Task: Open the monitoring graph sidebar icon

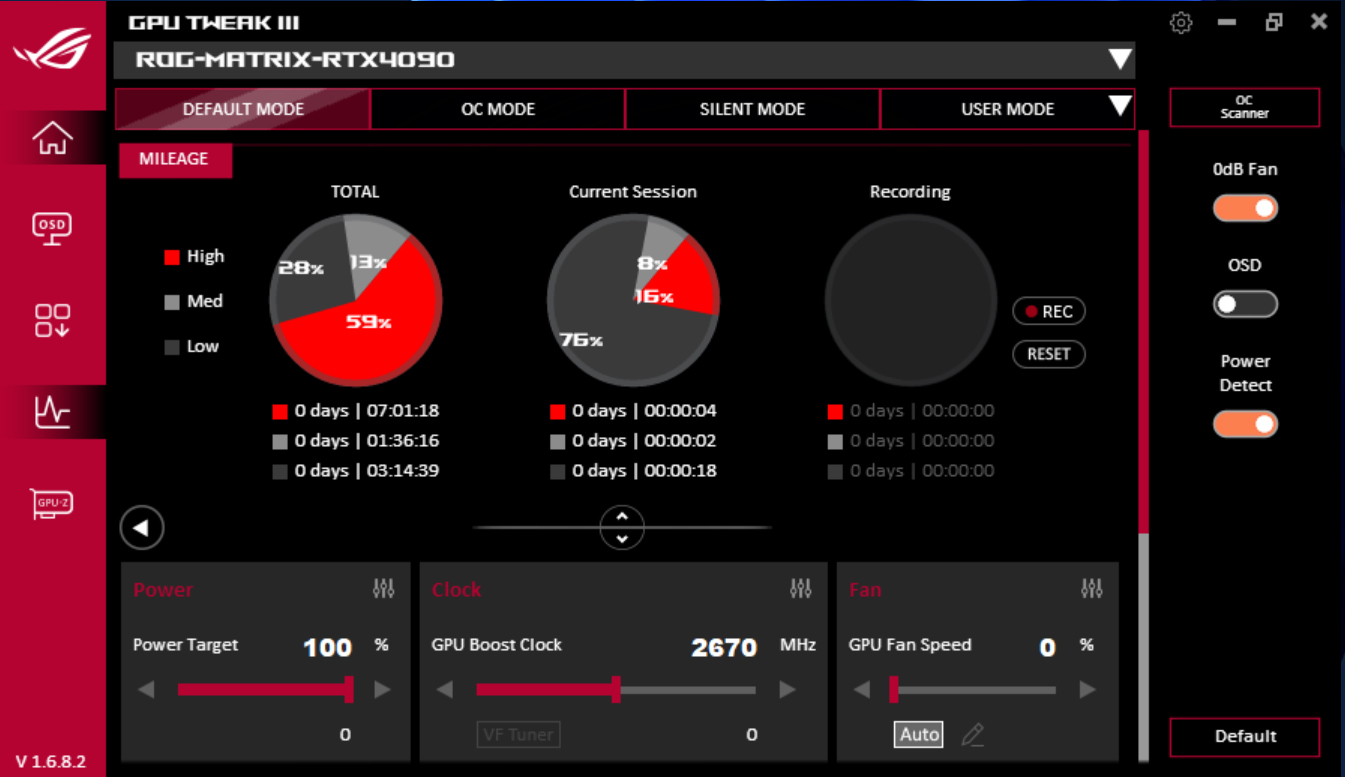Action: coord(53,411)
